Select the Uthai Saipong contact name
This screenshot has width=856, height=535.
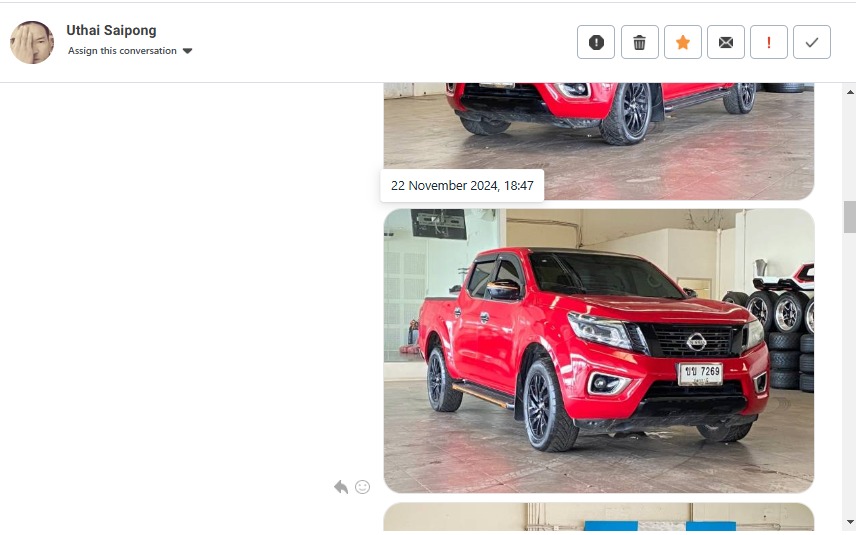click(x=111, y=31)
